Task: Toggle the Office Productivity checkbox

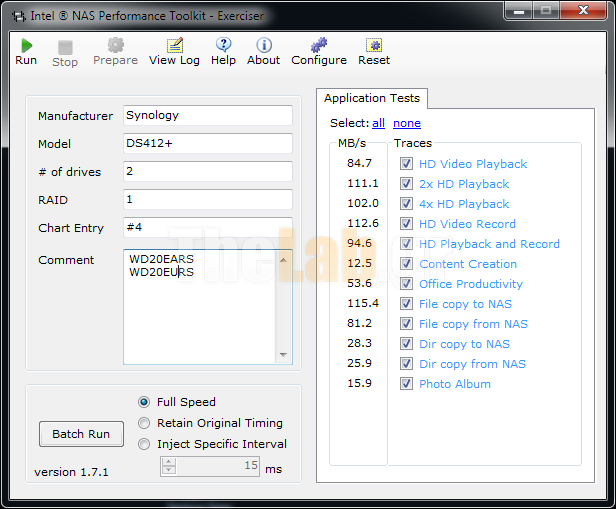Action: [x=406, y=284]
